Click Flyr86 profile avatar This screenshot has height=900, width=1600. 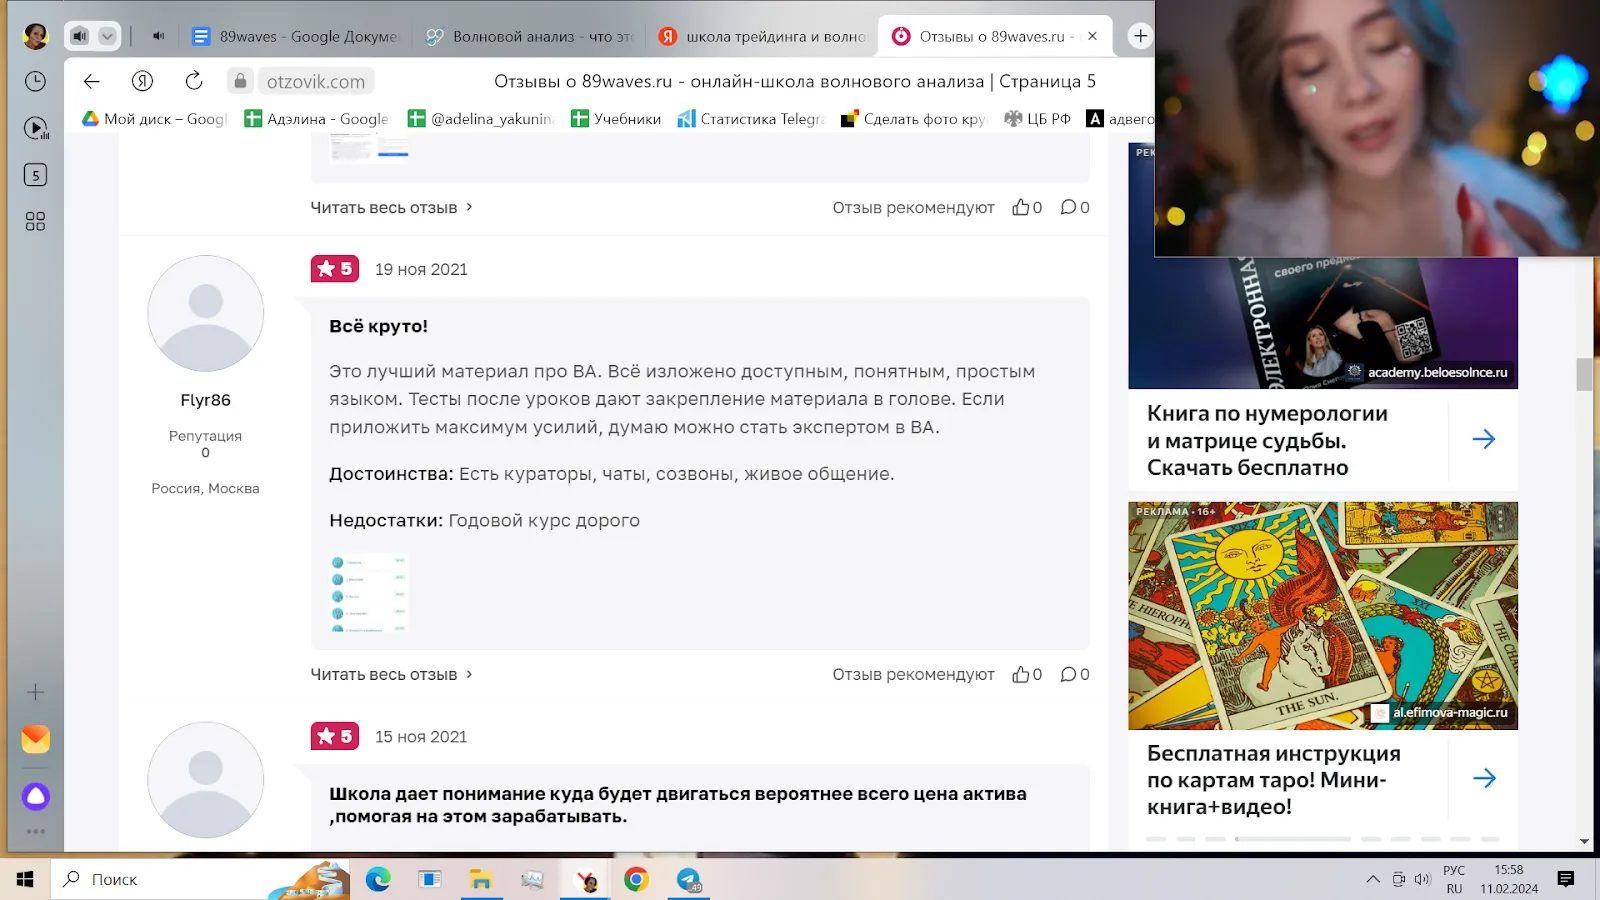205,313
